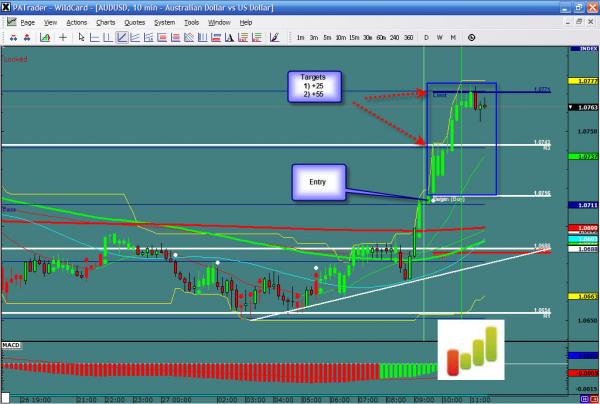Select the Daily (D) timeframe button
The height and width of the screenshot is (404, 600).
coord(426,37)
